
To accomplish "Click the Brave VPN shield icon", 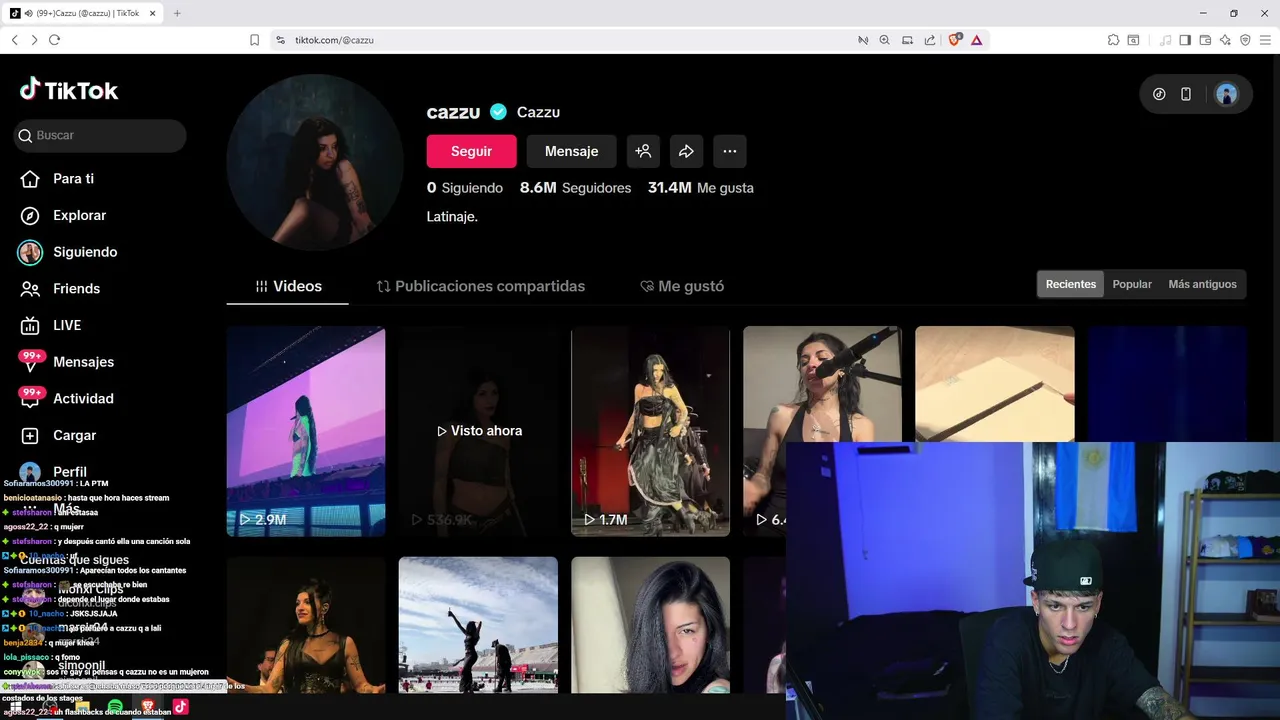I will (1245, 40).
